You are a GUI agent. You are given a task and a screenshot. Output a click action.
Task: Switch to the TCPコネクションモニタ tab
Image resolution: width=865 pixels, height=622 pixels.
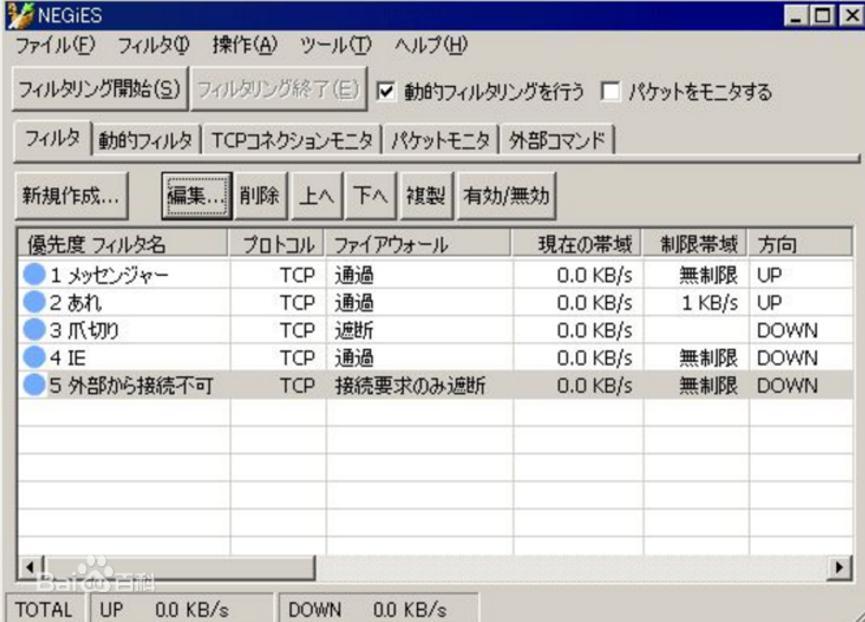pos(292,141)
